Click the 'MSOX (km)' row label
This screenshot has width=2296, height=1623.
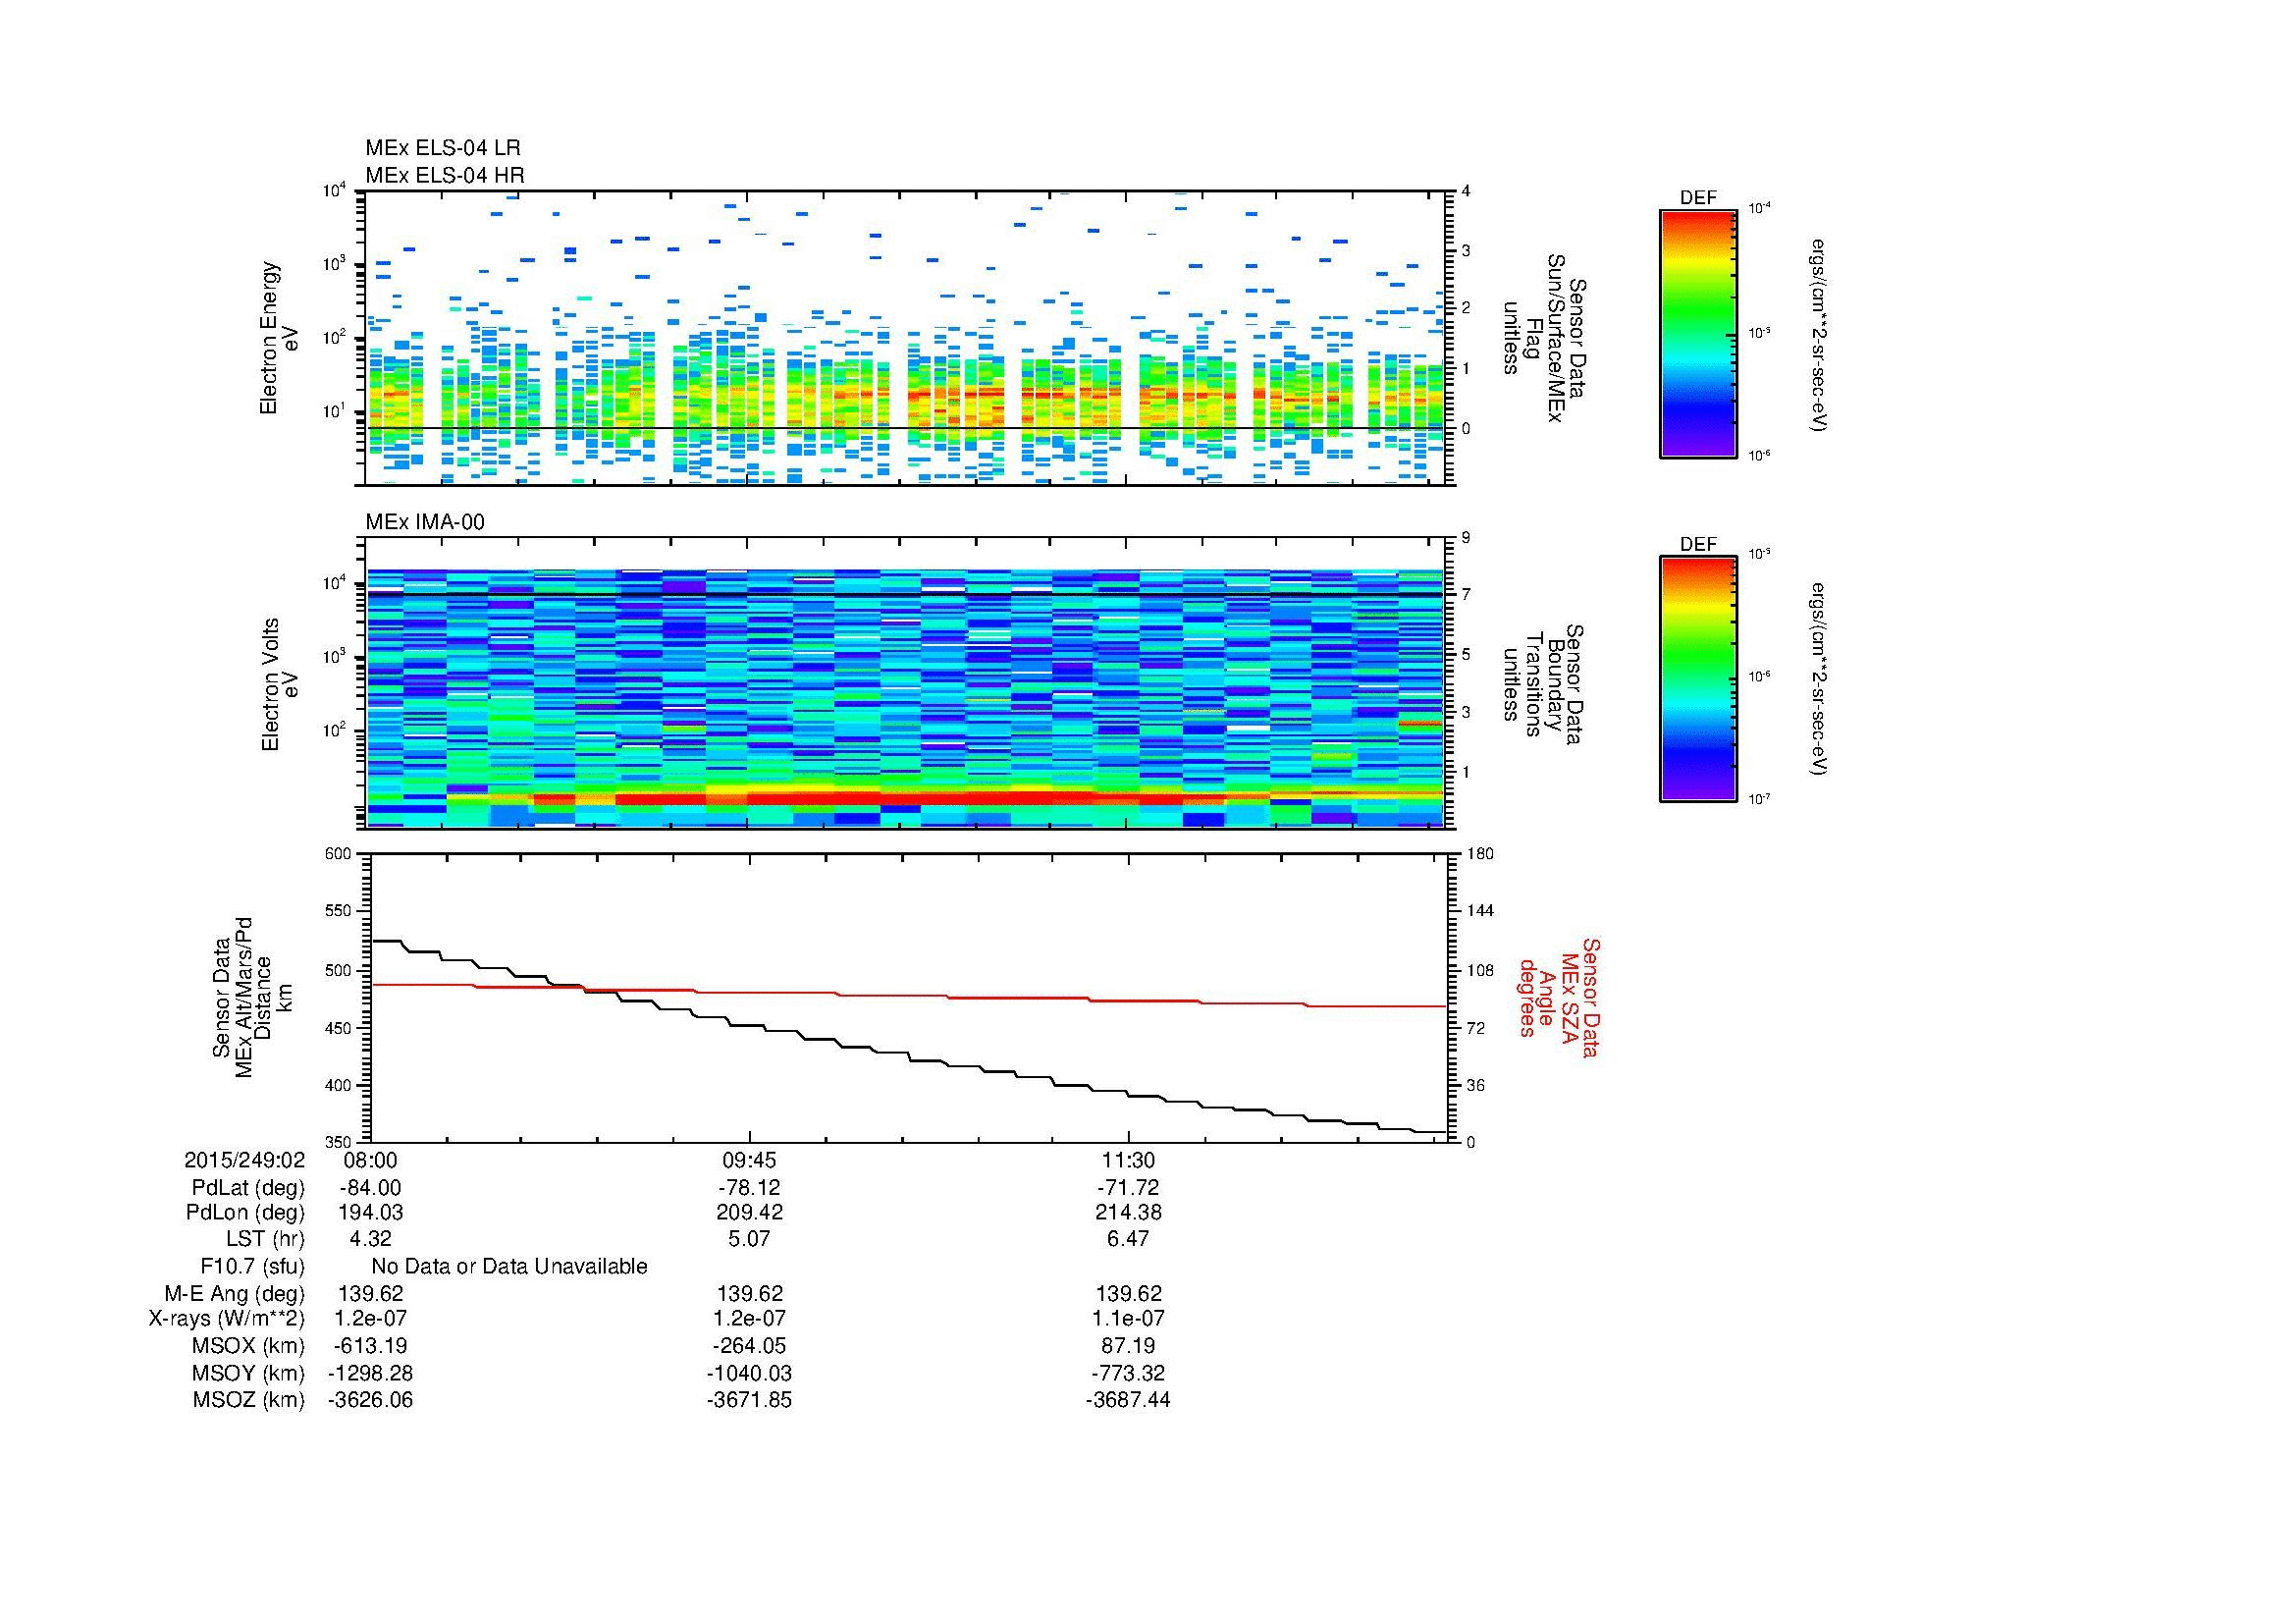248,1347
